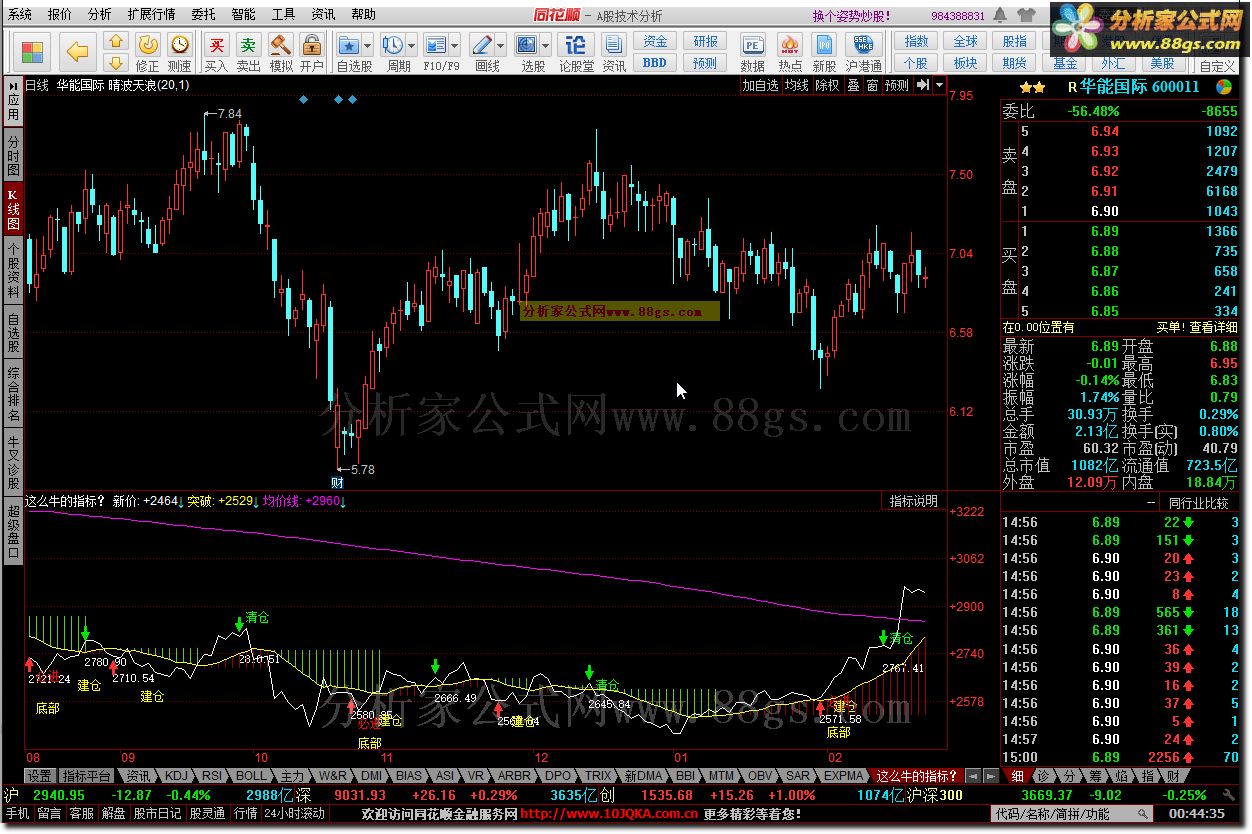1252x834 pixels.
Task: Expand the F10/F9 dropdown arrow
Action: [456, 46]
